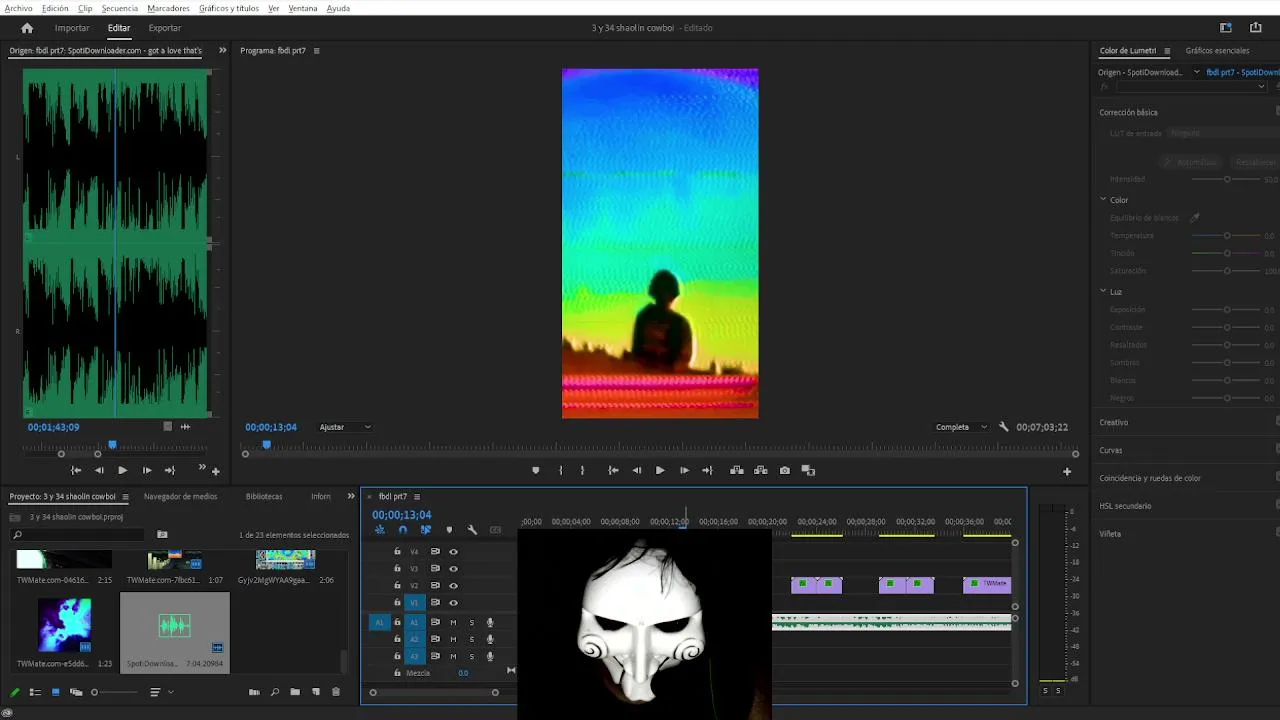
Task: Hide track V2 with its eye icon
Action: (453, 586)
